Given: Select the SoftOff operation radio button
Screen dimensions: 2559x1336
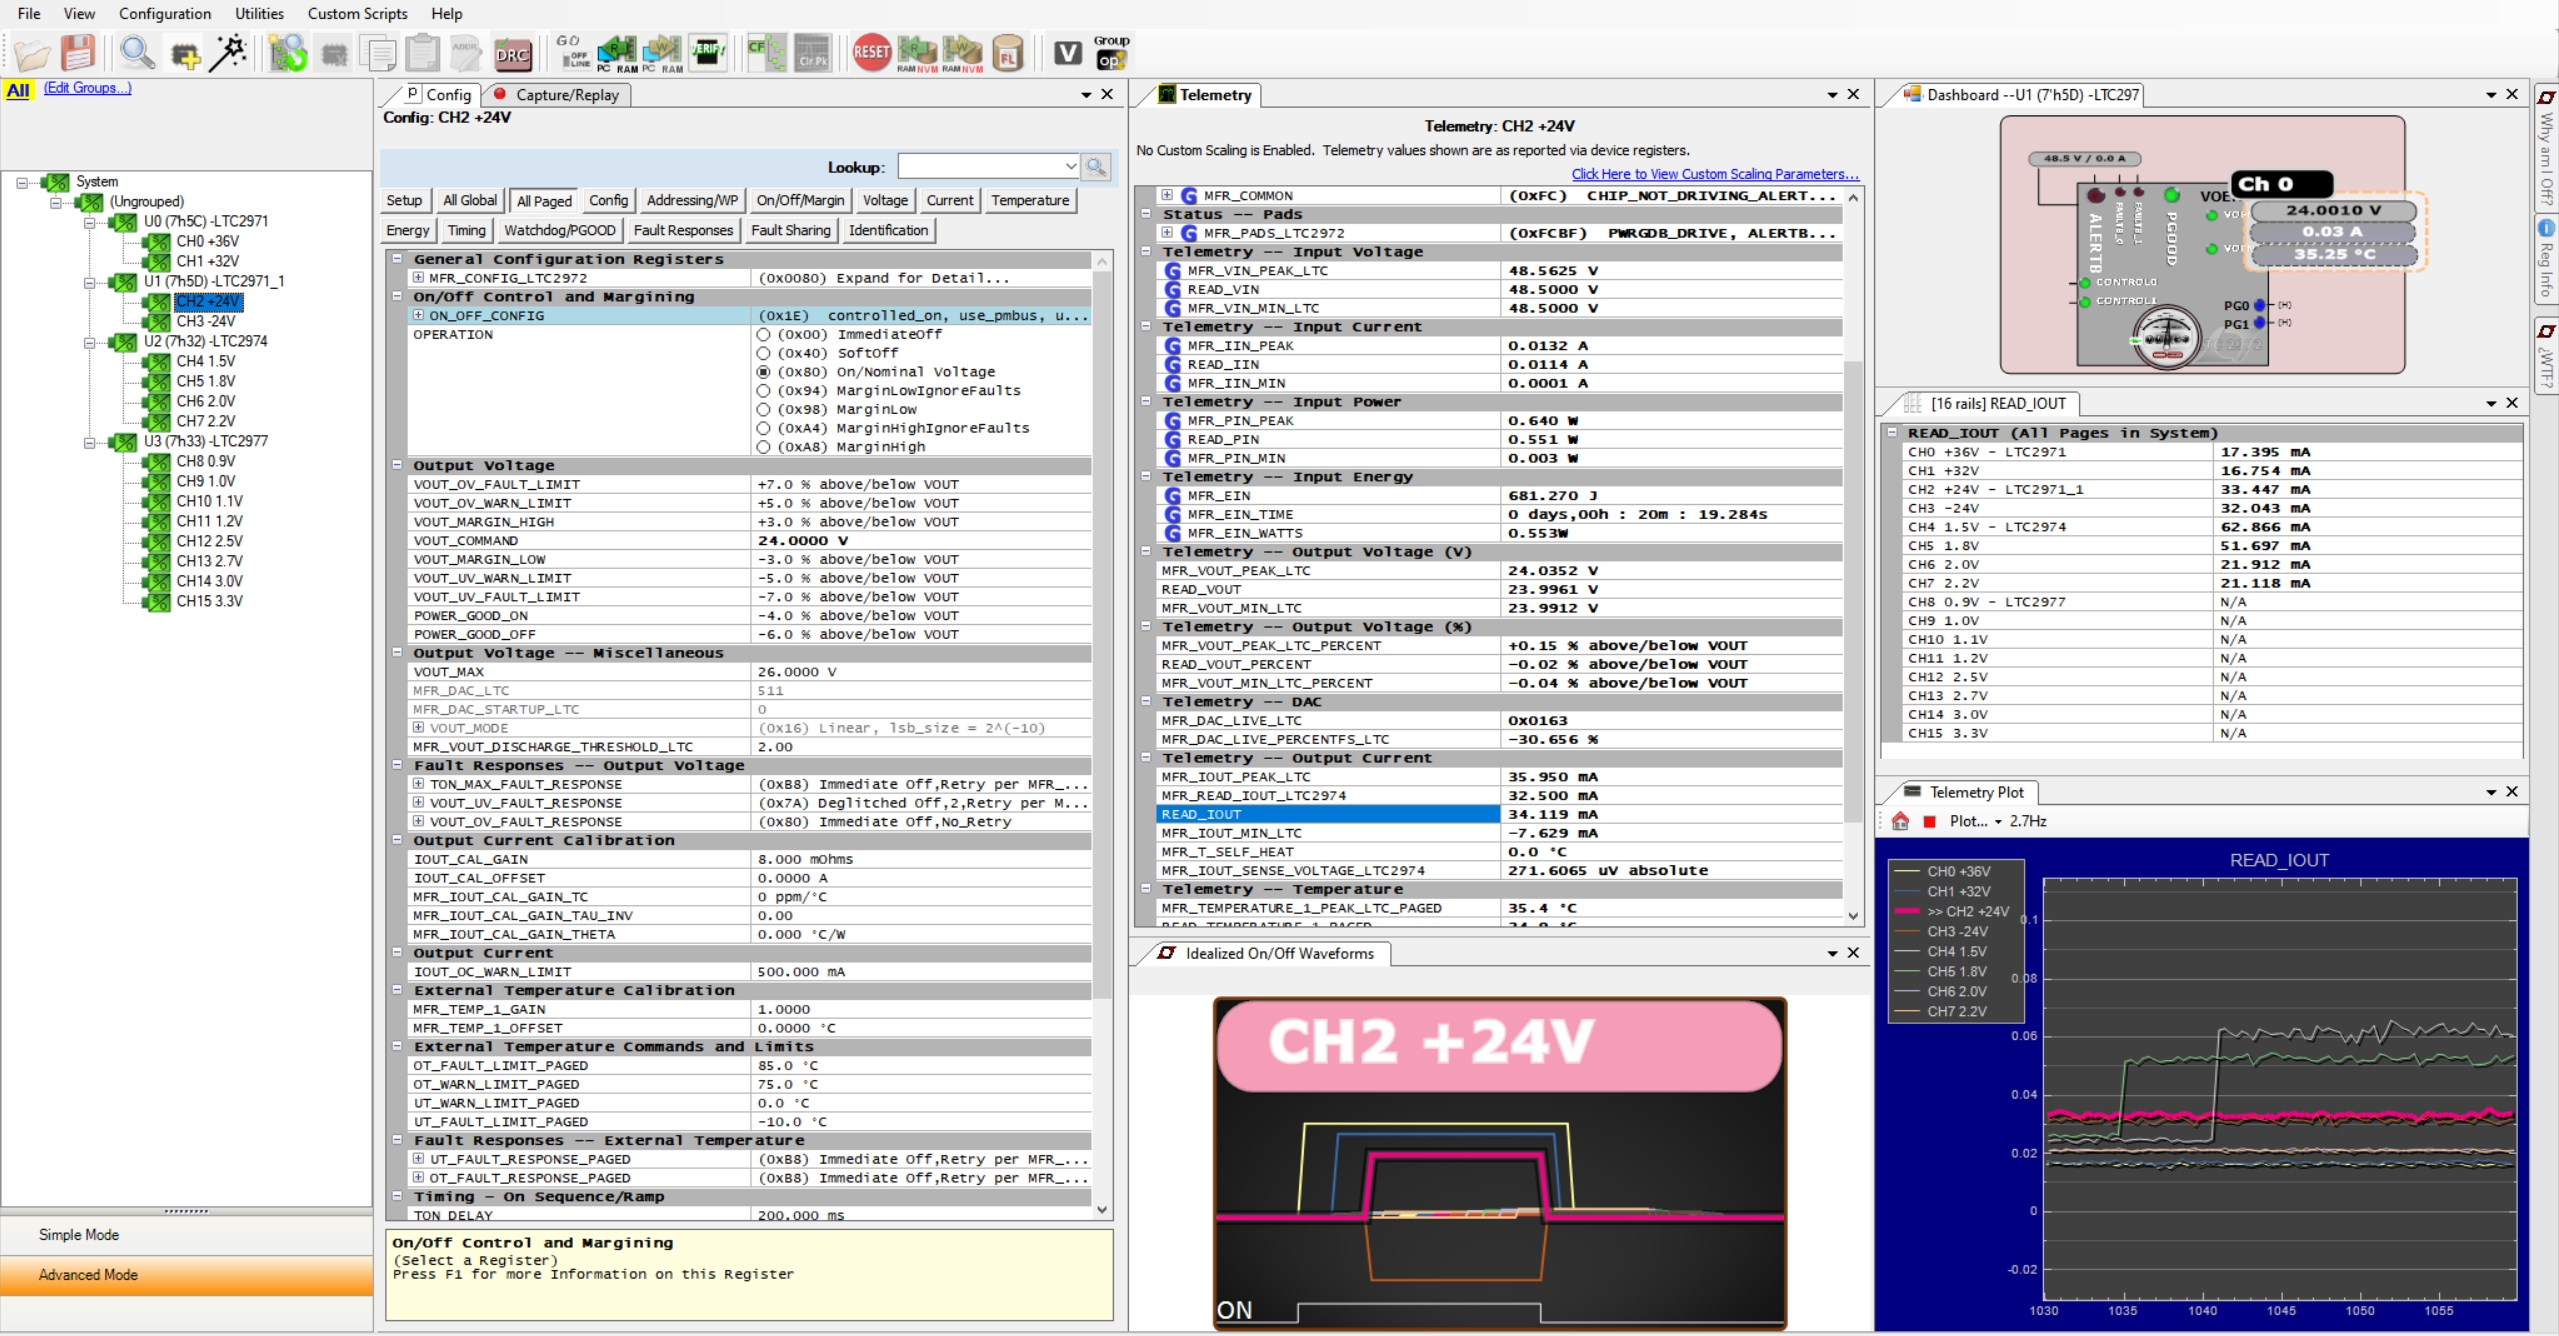Looking at the screenshot, I should tap(764, 354).
